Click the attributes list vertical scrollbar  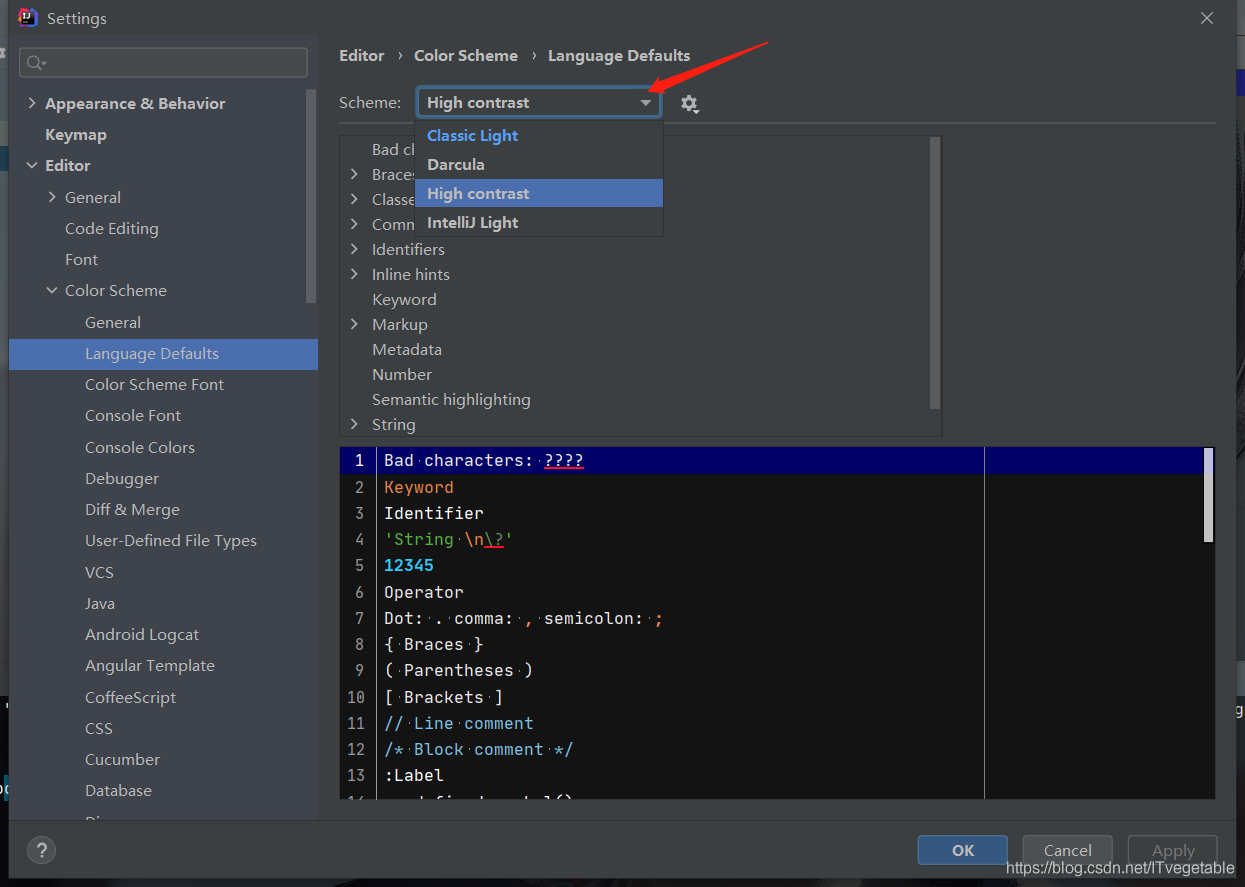click(x=935, y=273)
